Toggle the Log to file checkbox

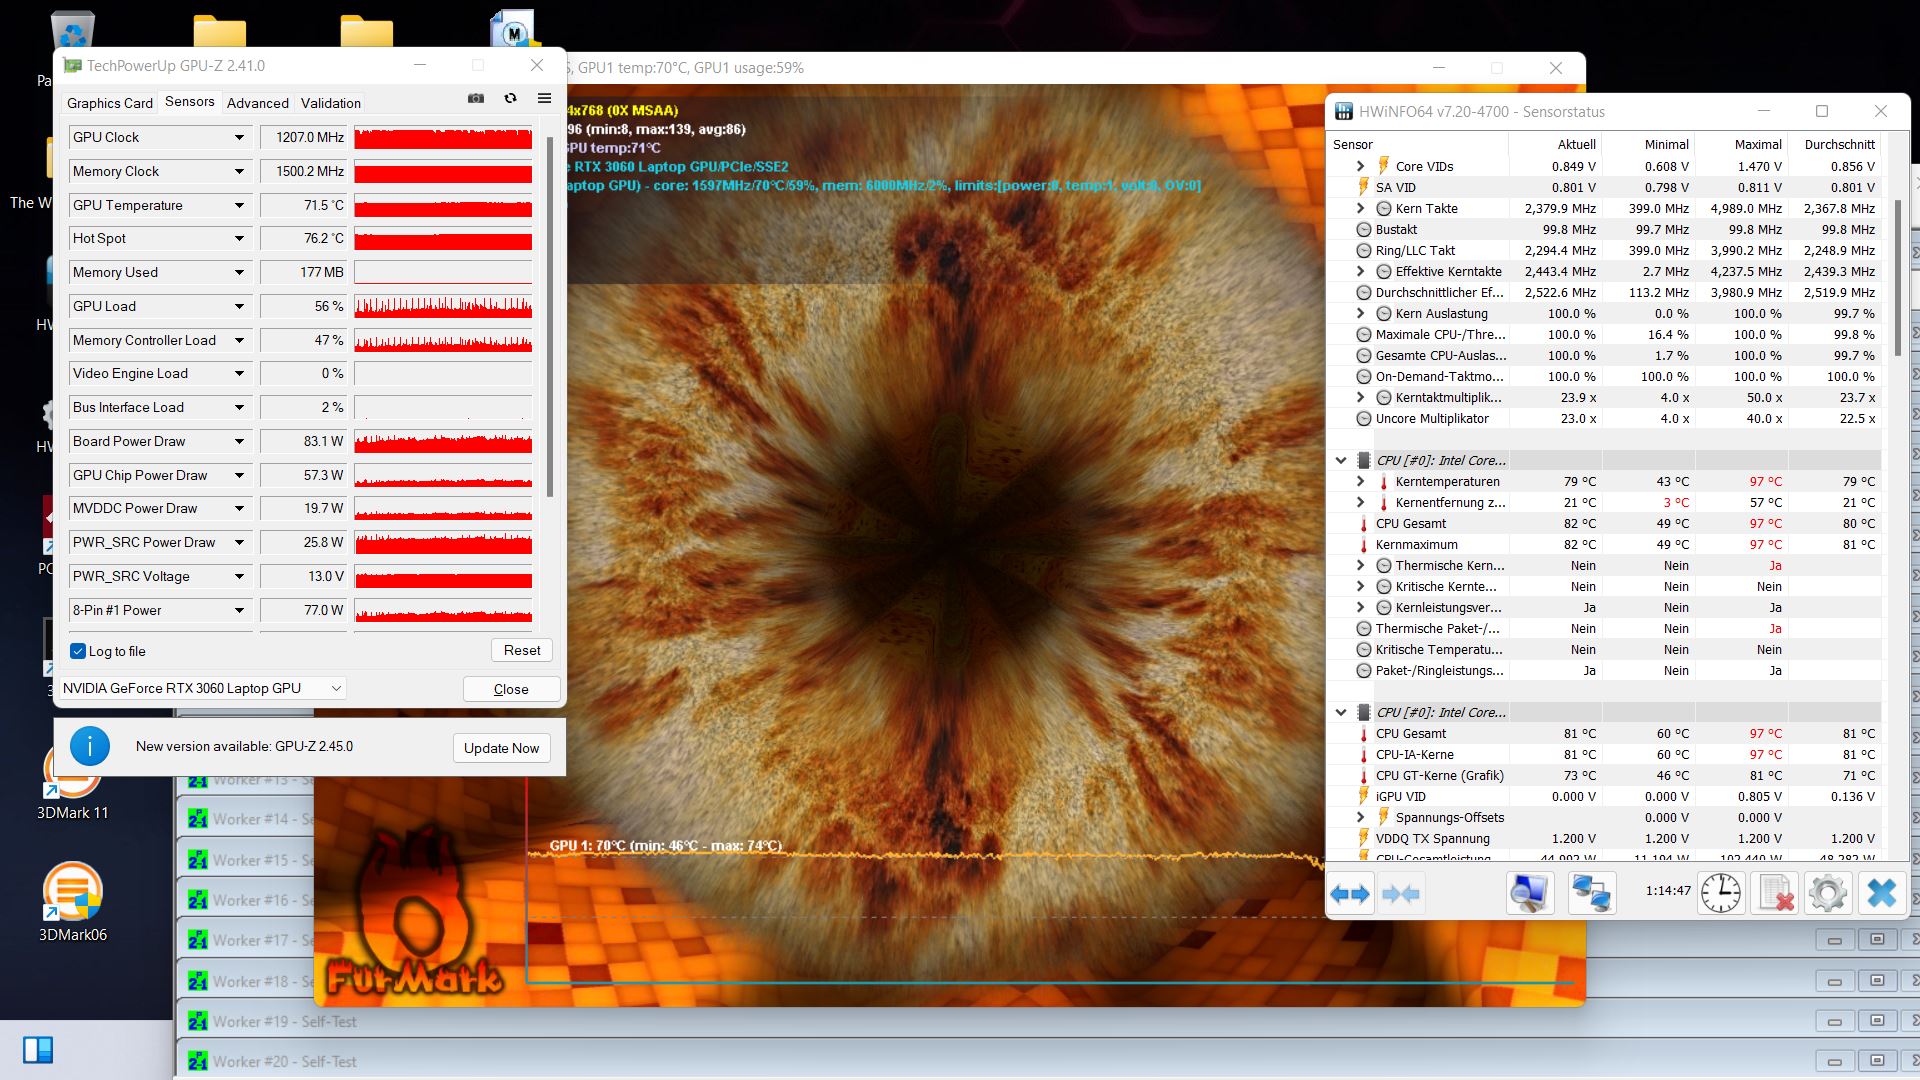point(78,651)
